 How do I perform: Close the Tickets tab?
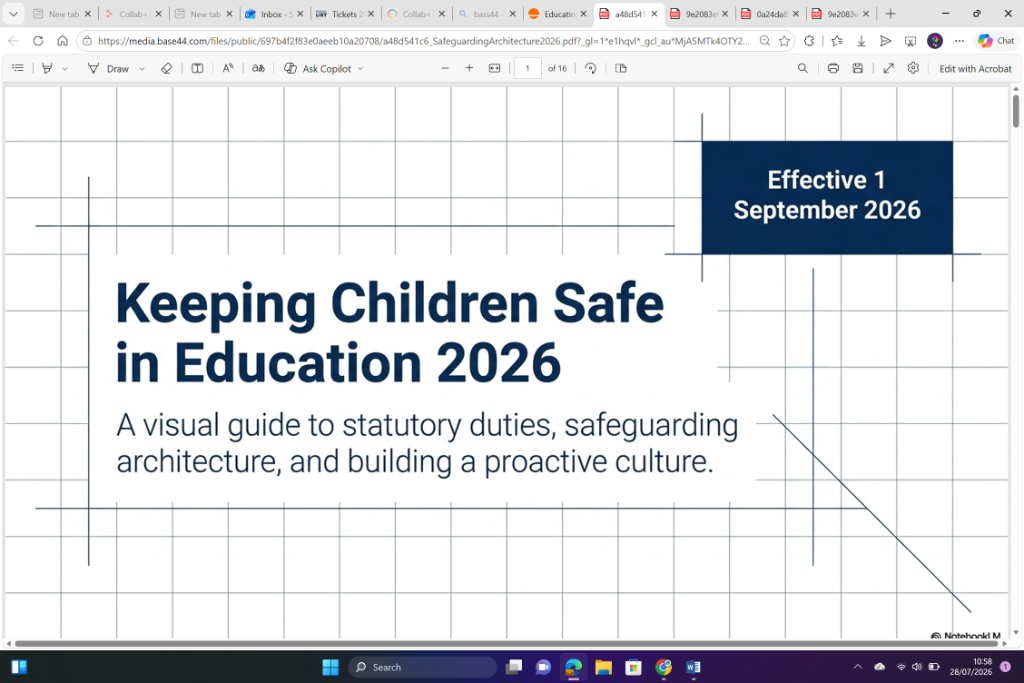[x=371, y=14]
